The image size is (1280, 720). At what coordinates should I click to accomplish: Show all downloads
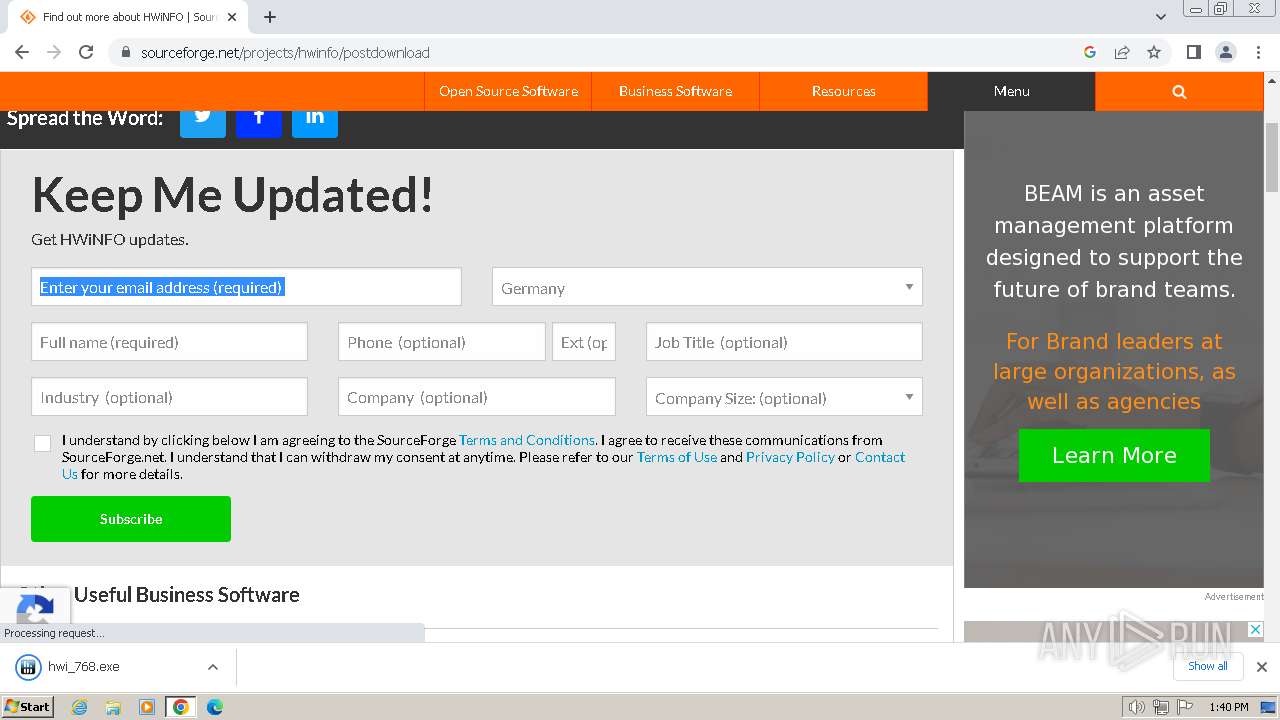[x=1207, y=666]
